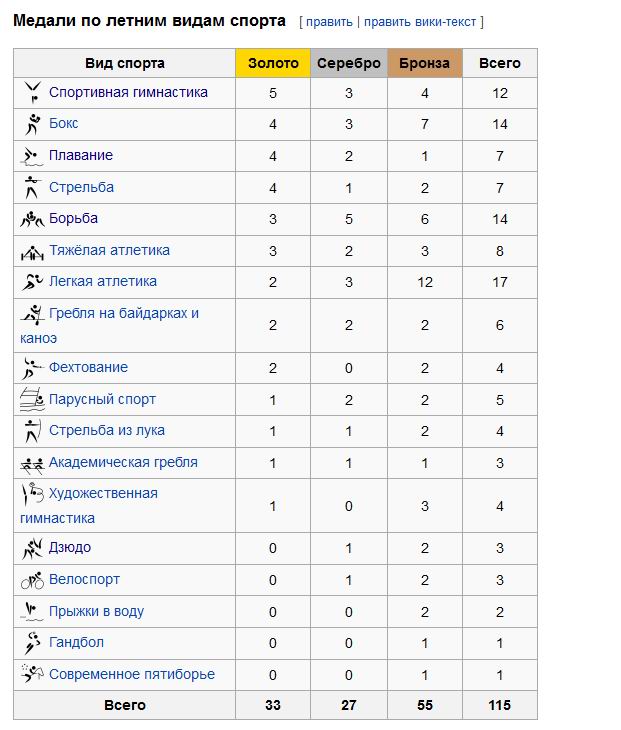Click the cycling pictogram beside Велоспорт
This screenshot has height=730, width=621.
(x=32, y=580)
